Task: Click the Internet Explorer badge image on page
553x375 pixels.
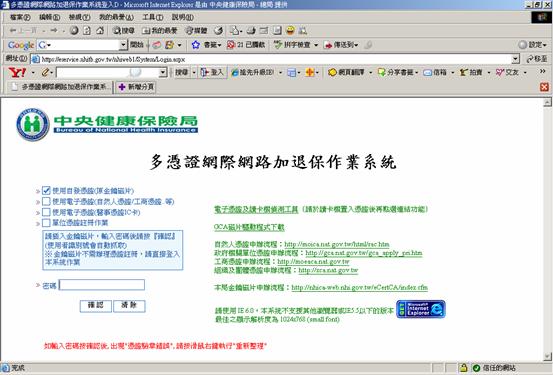Action: tap(421, 309)
